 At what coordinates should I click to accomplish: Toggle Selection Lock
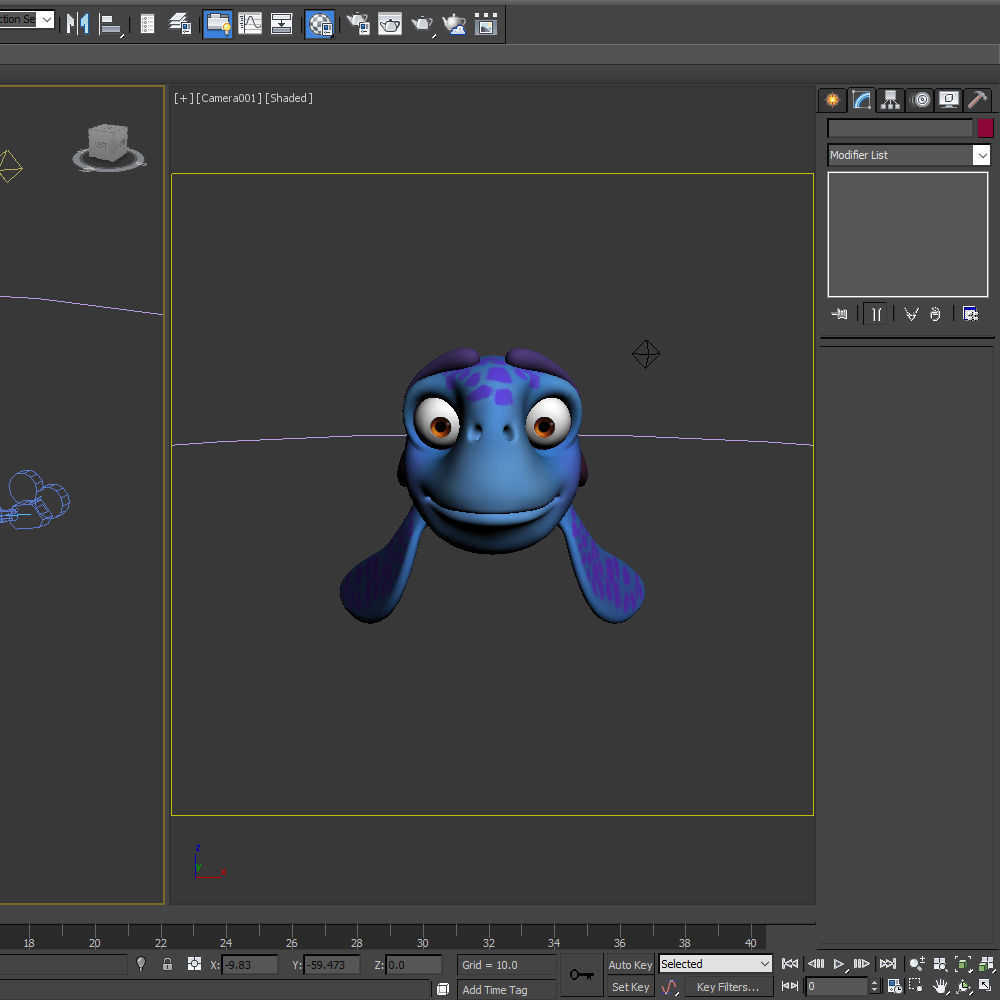click(x=167, y=963)
